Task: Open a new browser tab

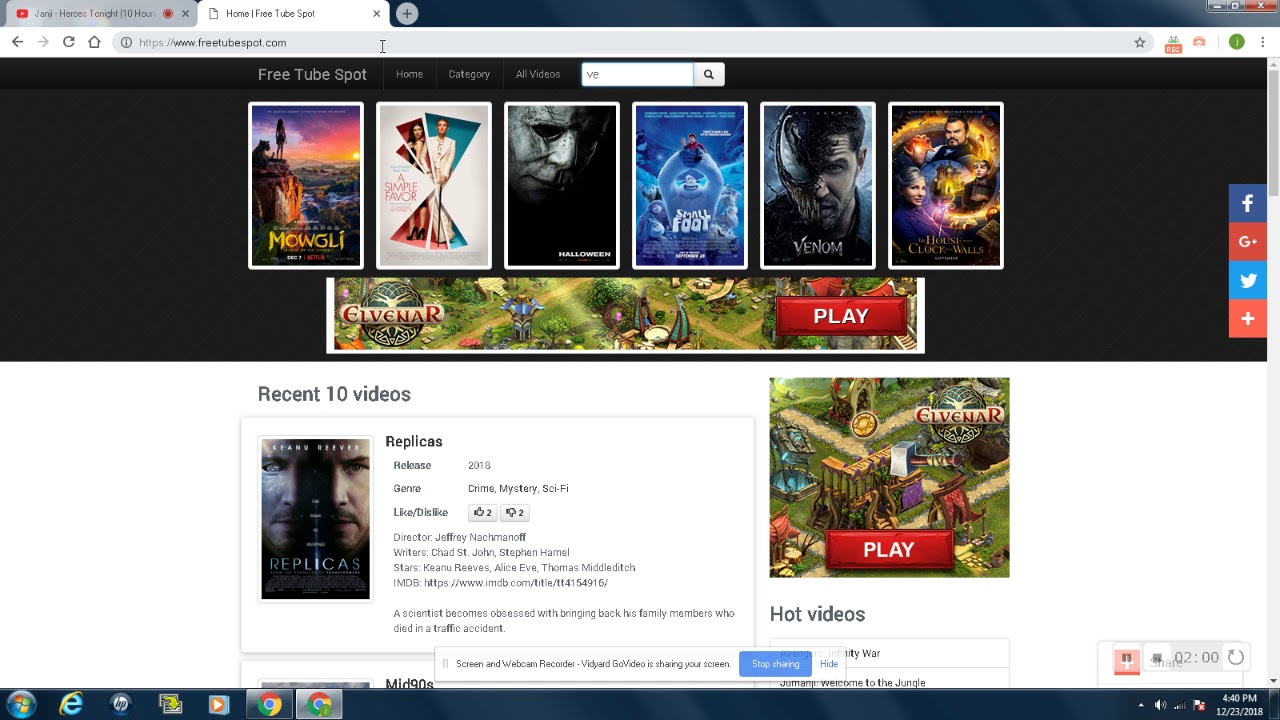Action: [x=406, y=13]
